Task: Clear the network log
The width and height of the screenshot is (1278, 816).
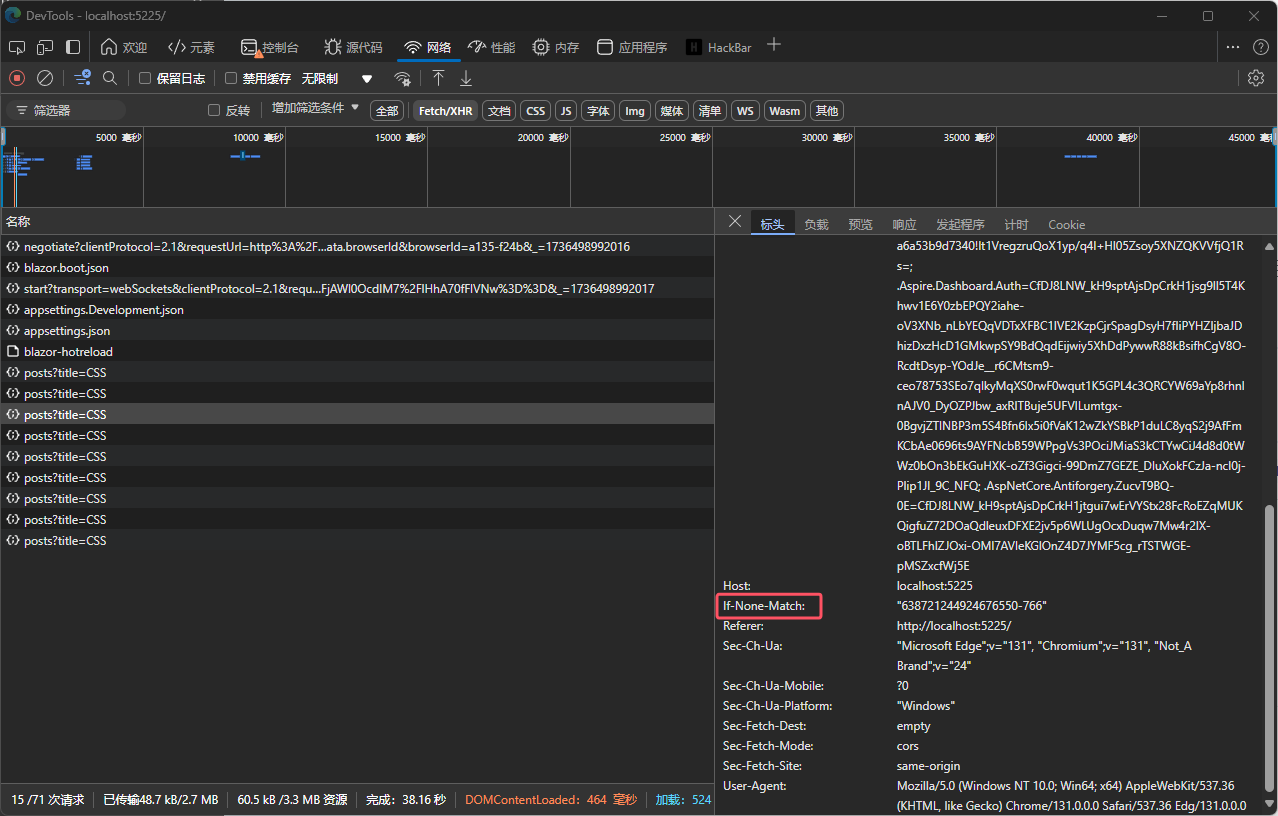Action: (x=45, y=78)
